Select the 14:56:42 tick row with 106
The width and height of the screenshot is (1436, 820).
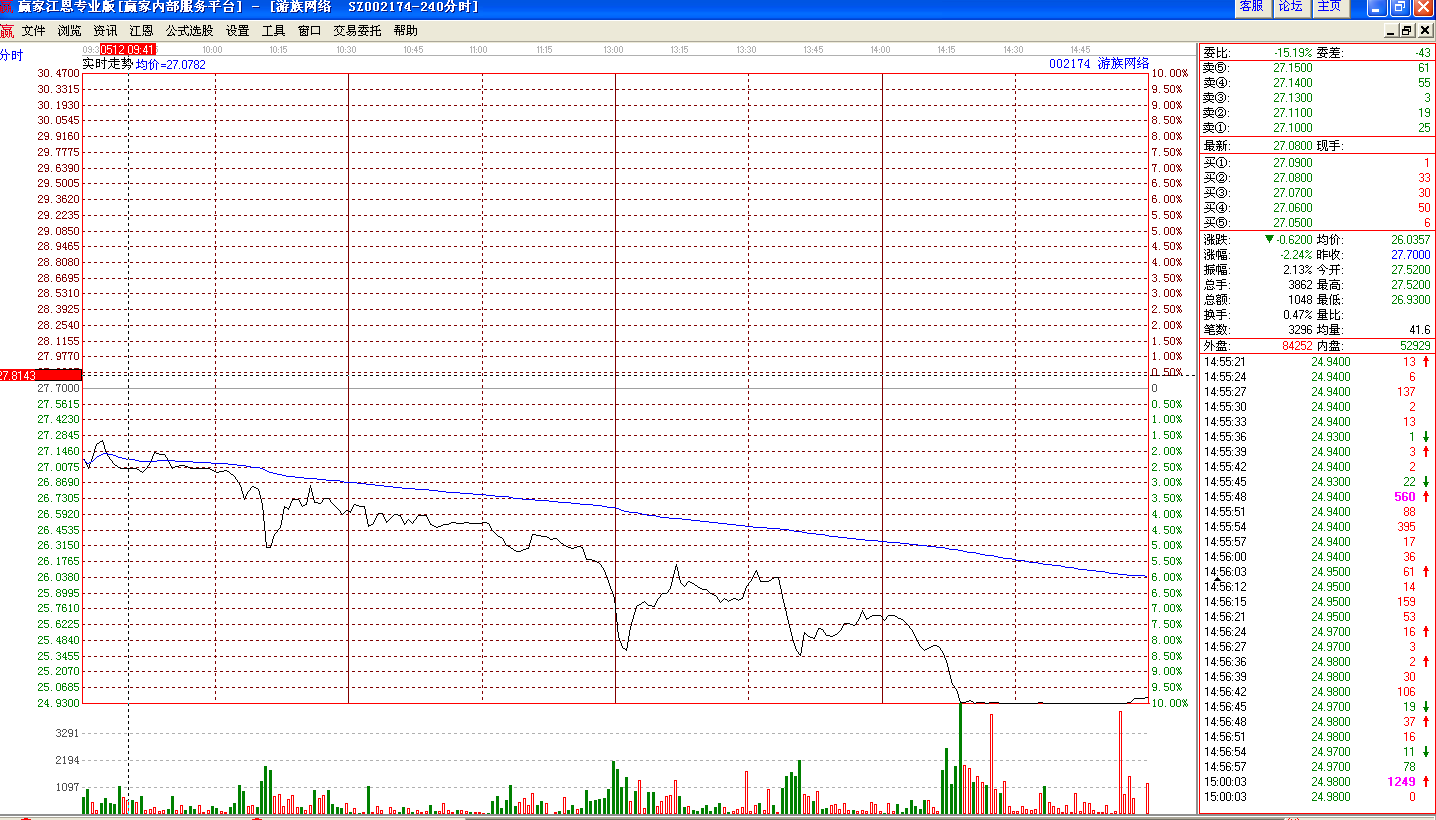pyautogui.click(x=1317, y=692)
